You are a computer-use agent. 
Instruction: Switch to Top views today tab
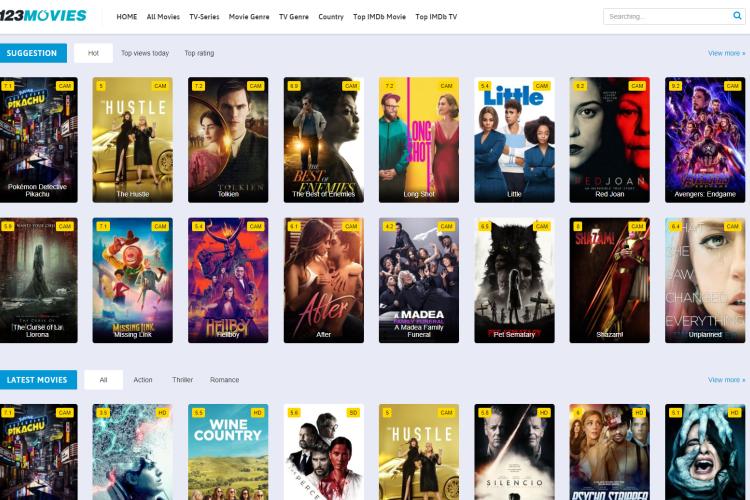click(145, 53)
